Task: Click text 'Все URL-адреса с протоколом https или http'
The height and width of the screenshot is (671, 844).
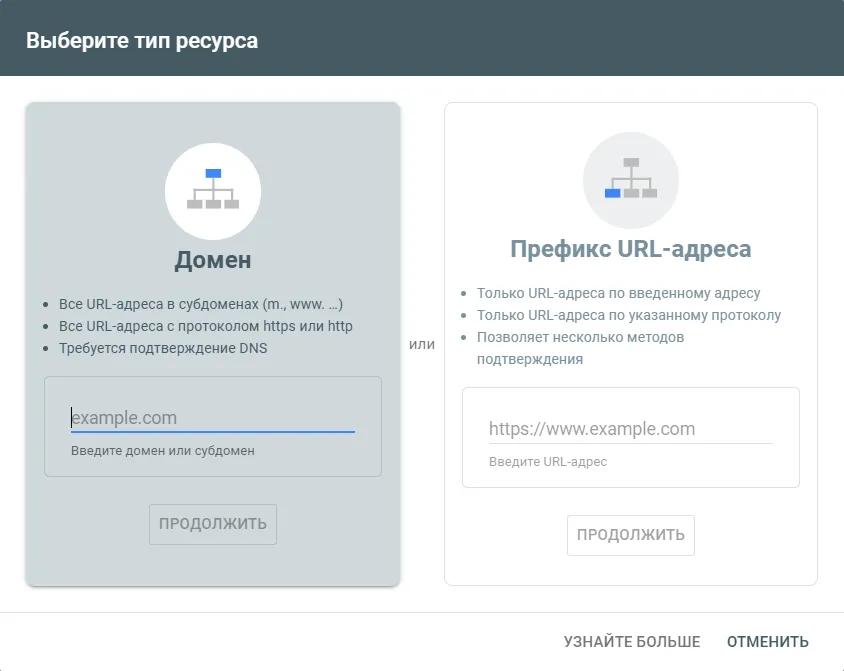Action: click(x=206, y=326)
